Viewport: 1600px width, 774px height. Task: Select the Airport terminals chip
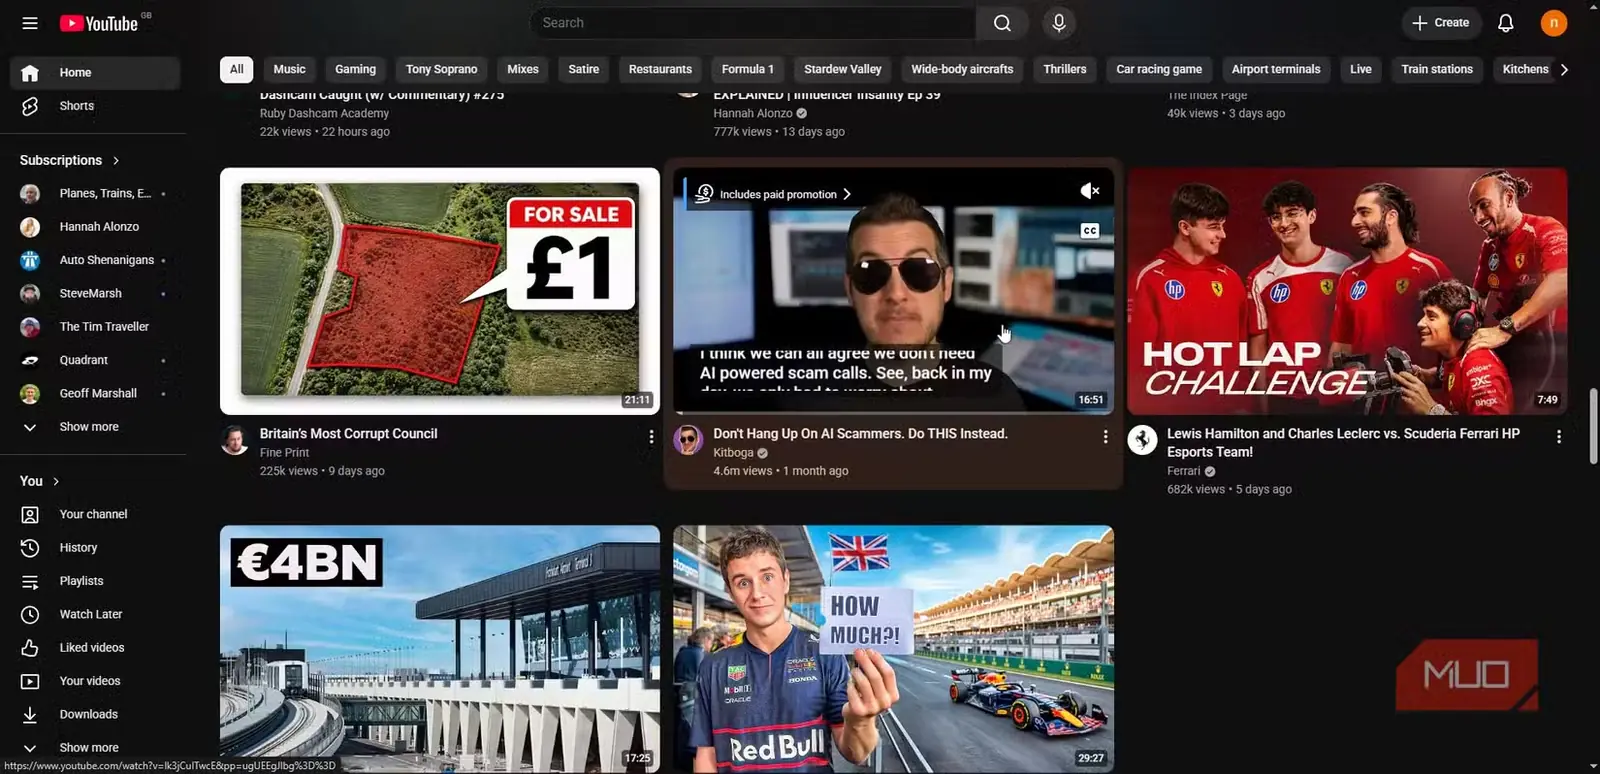[x=1276, y=69]
